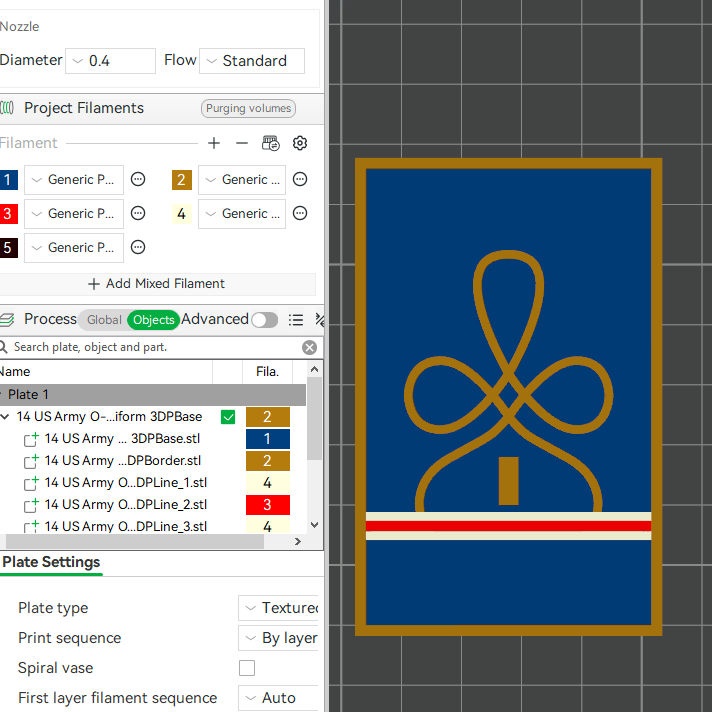Click object list scroll down arrow
Screen dimensions: 712x712
pyautogui.click(x=314, y=525)
